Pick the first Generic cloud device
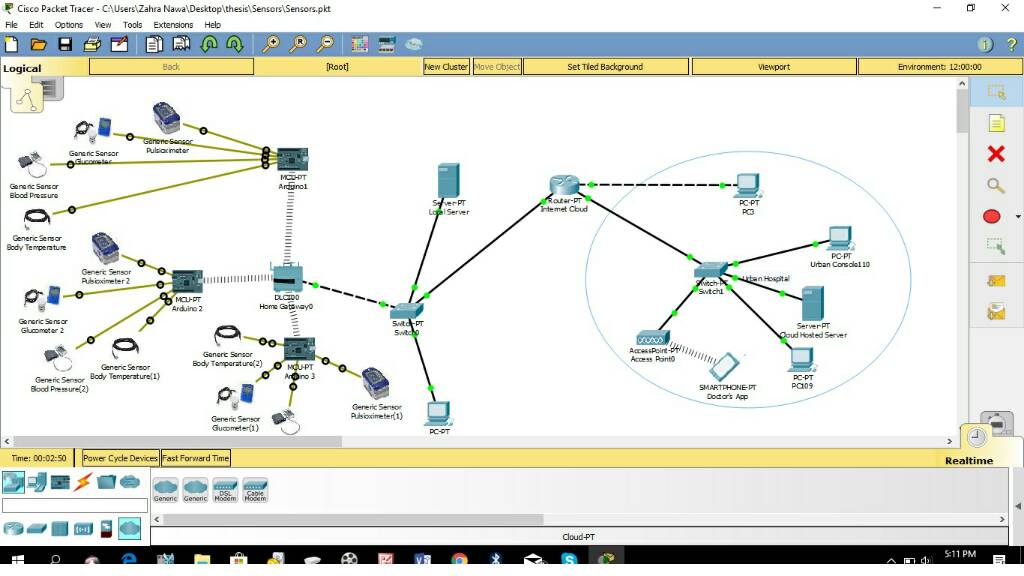The image size is (1024, 576). (165, 490)
